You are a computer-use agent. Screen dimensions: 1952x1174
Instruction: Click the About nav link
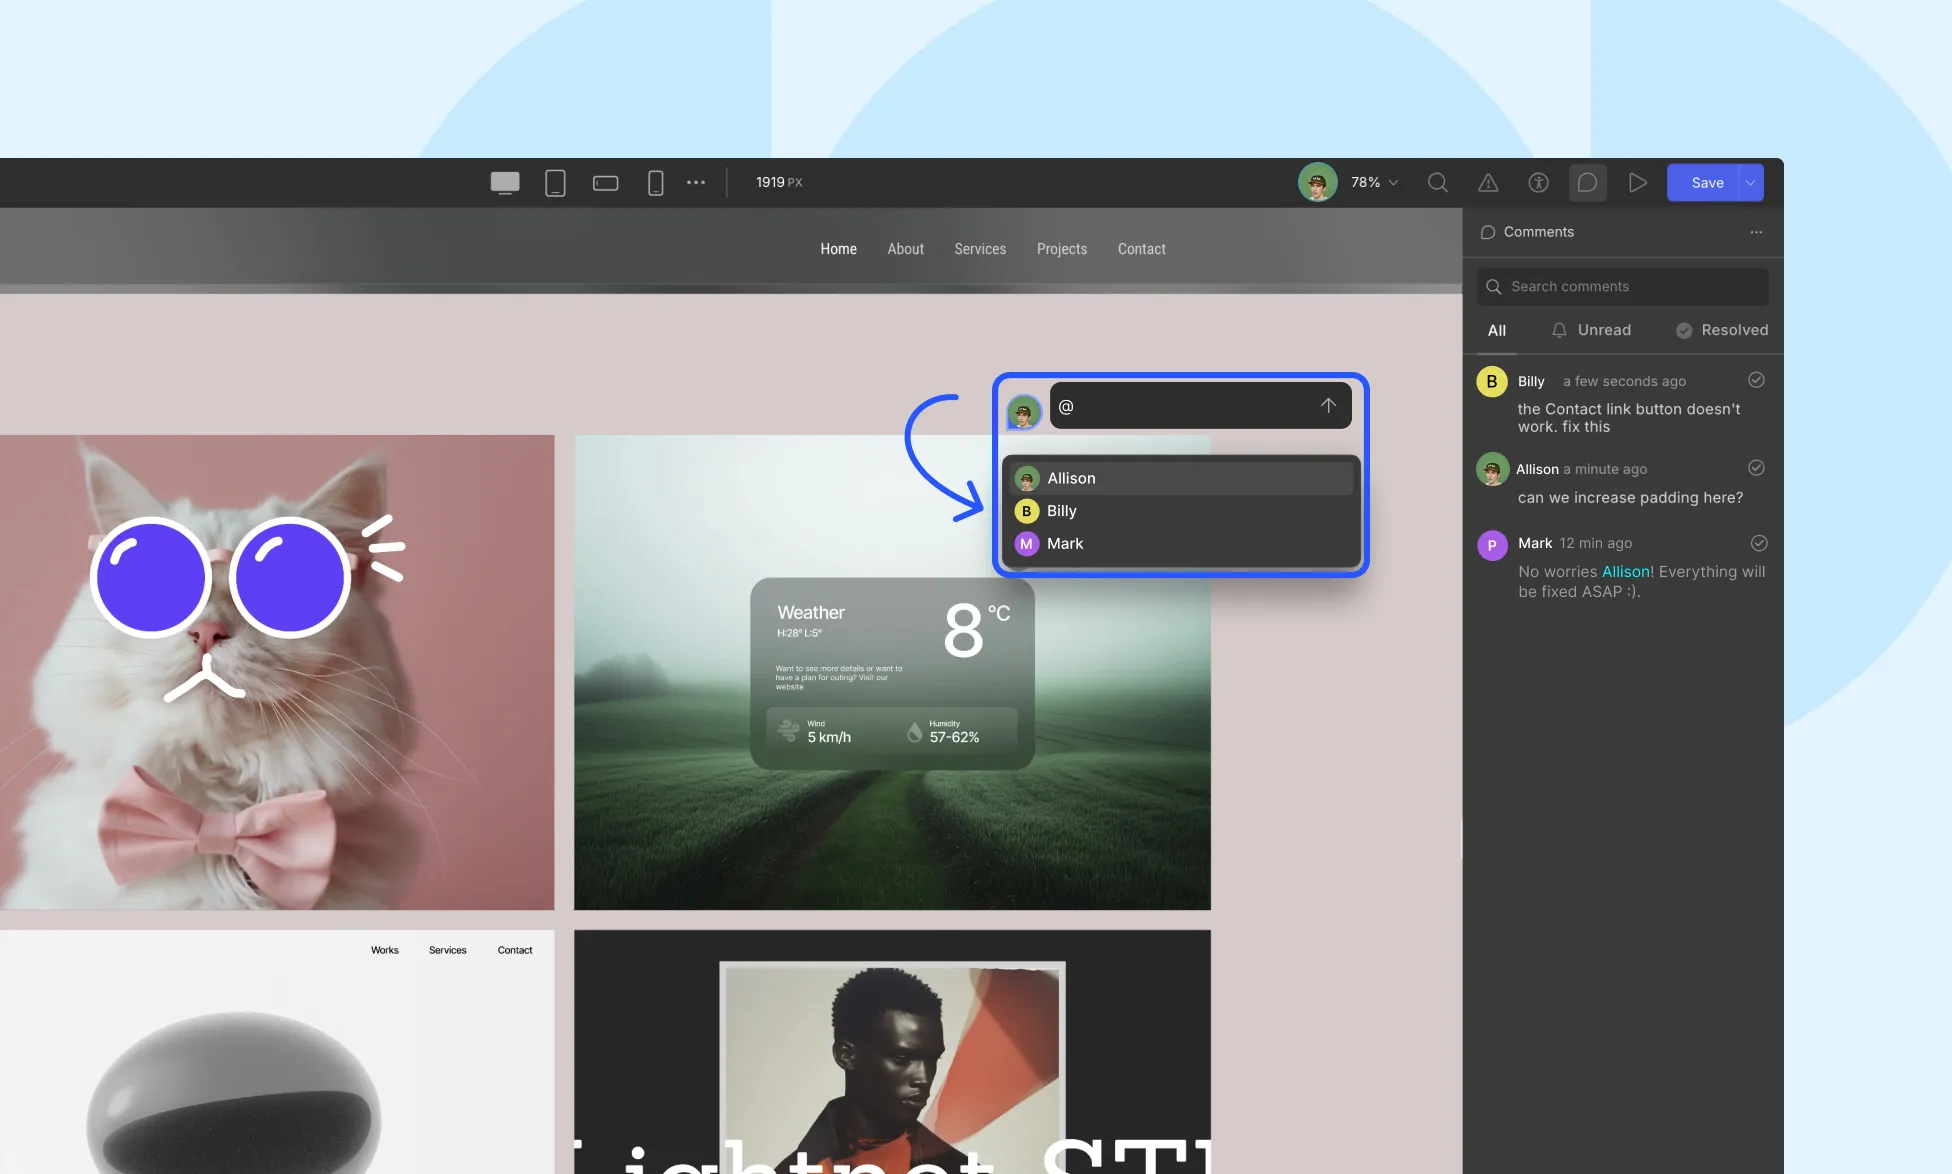[905, 249]
